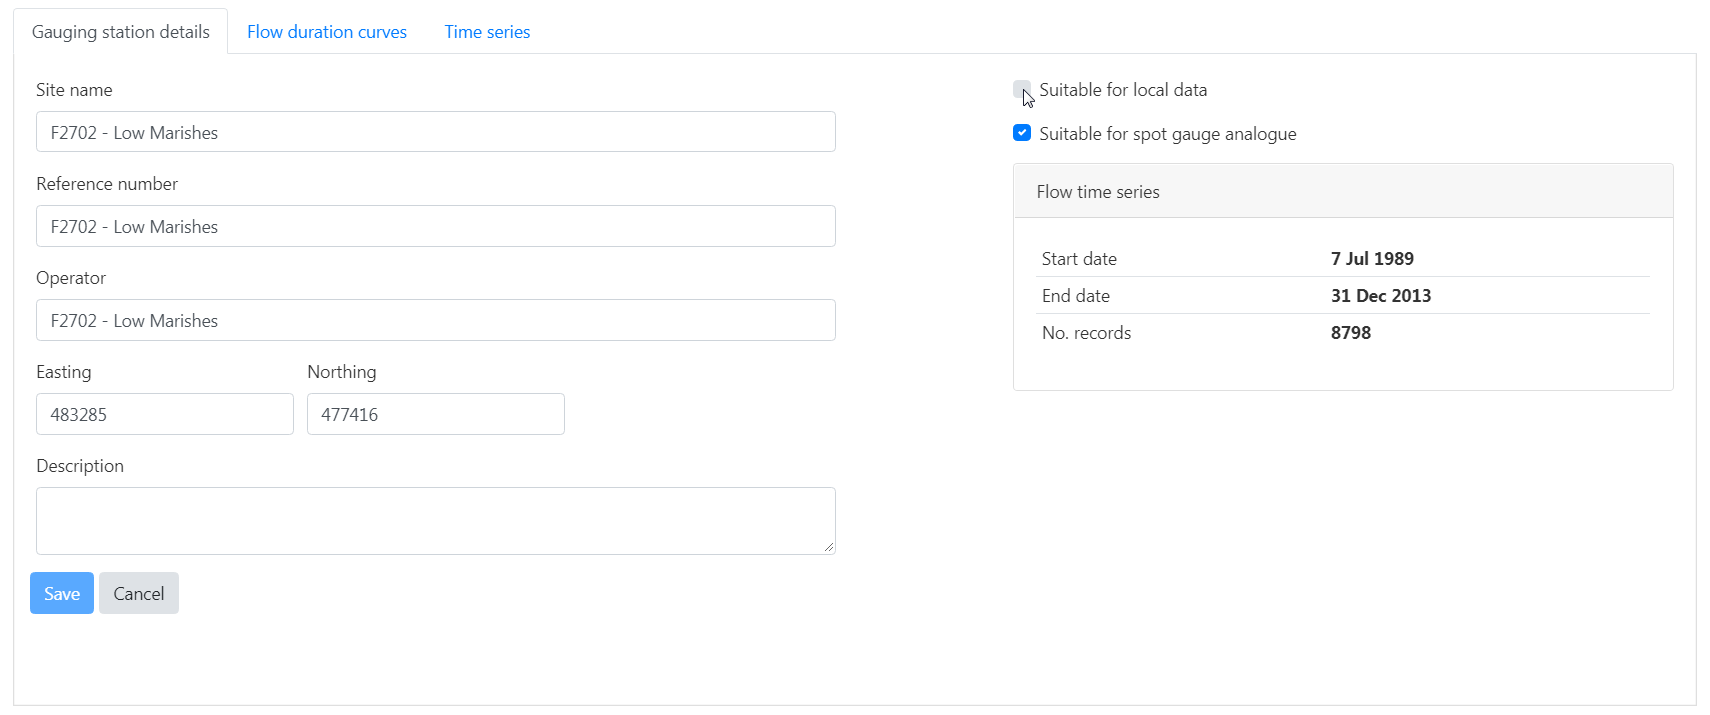The width and height of the screenshot is (1710, 715).
Task: Focus the empty Description text area
Action: click(435, 520)
